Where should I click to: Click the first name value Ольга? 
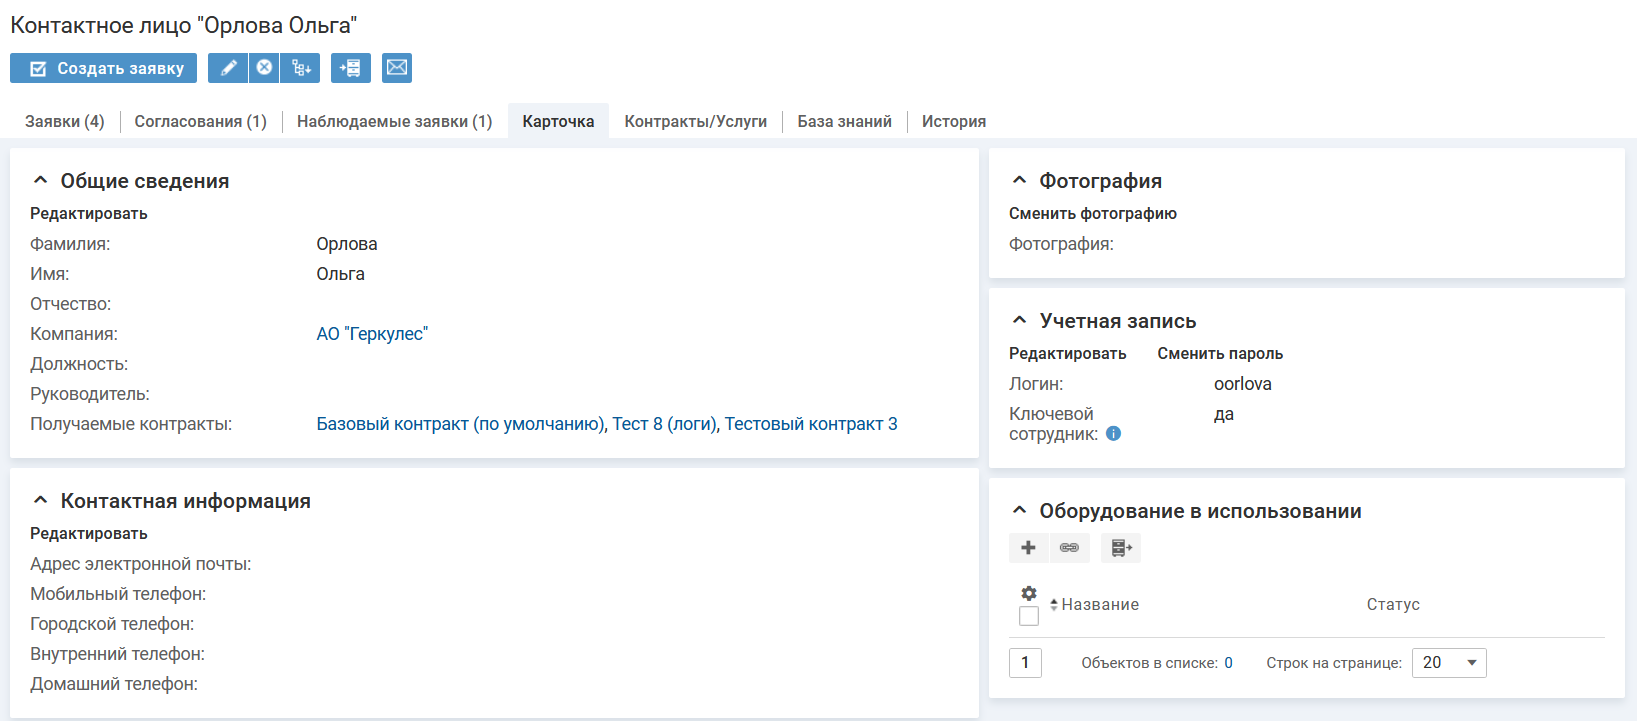pos(341,274)
